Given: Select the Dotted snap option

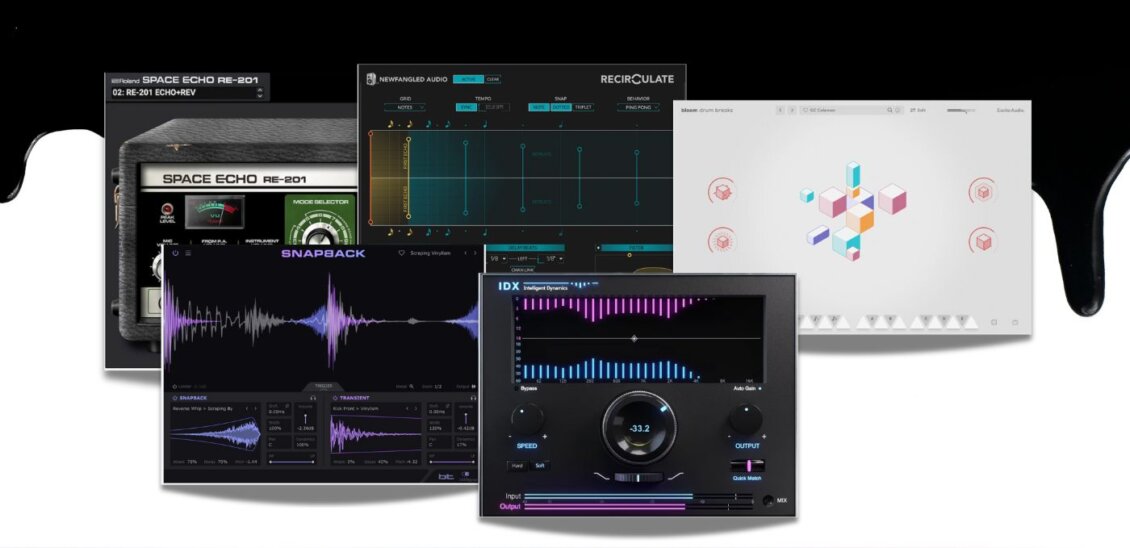Looking at the screenshot, I should pyautogui.click(x=559, y=107).
